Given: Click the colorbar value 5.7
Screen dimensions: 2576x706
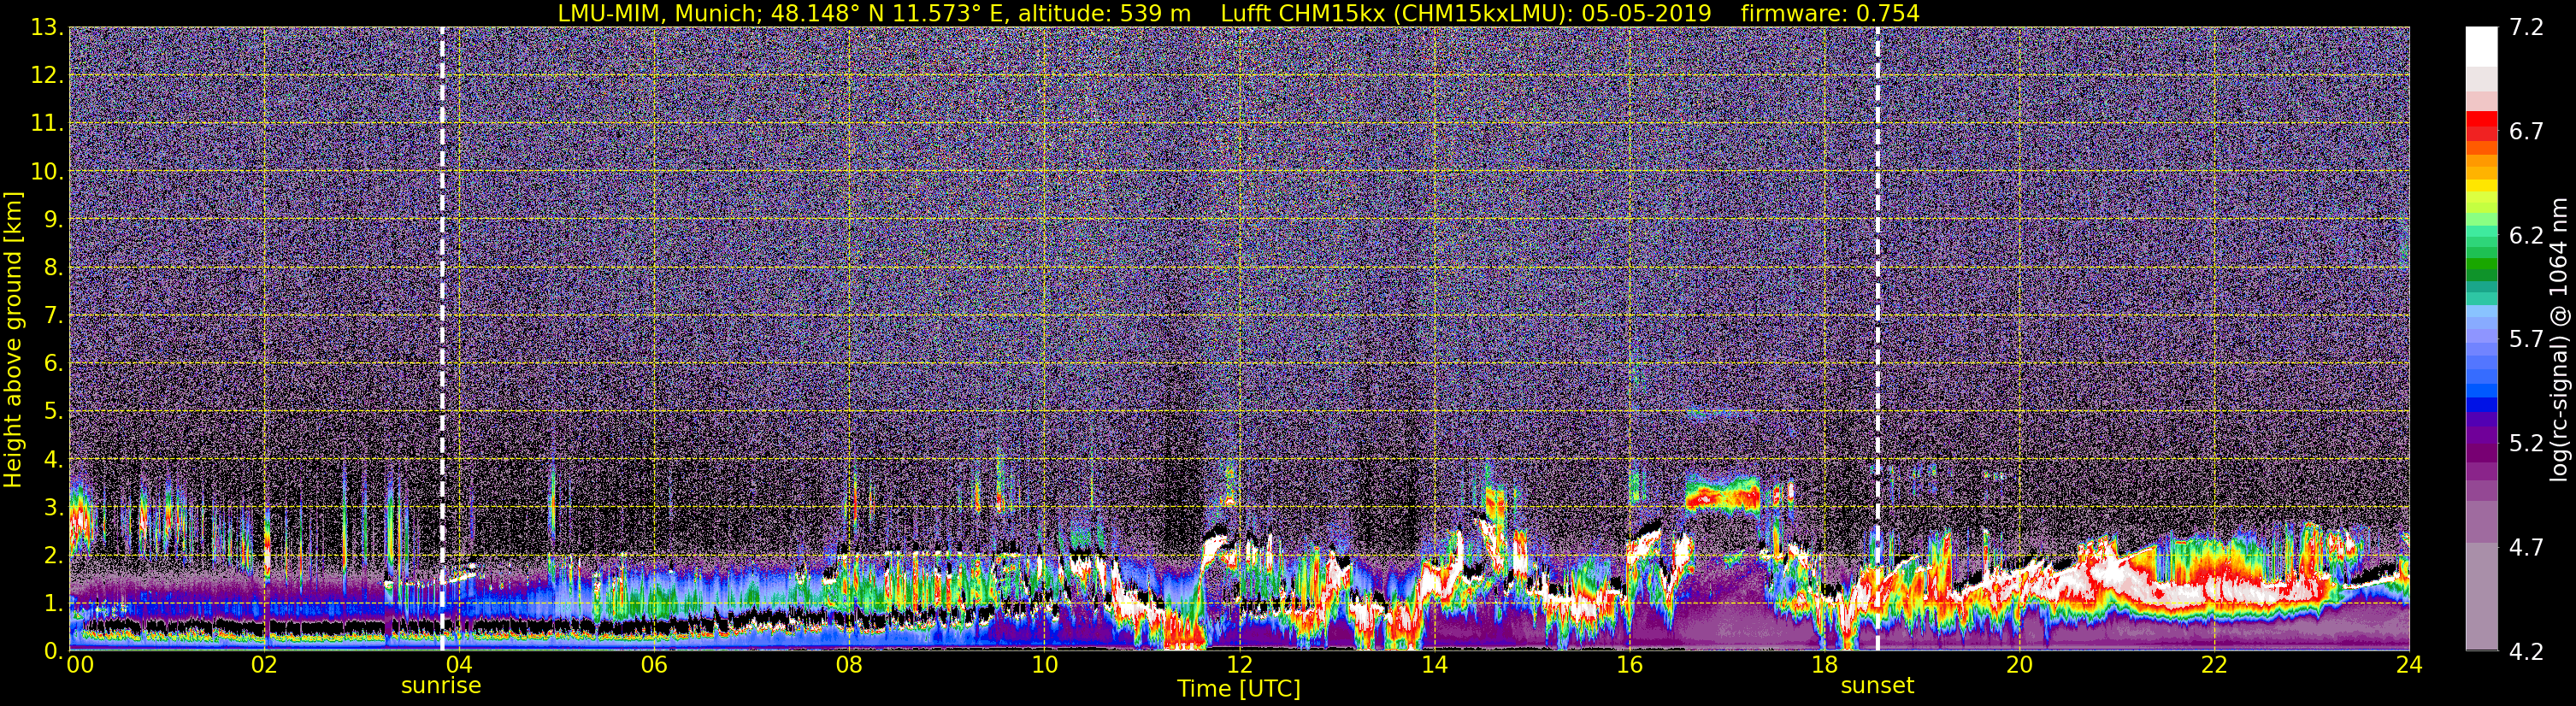Looking at the screenshot, I should coord(2526,340).
